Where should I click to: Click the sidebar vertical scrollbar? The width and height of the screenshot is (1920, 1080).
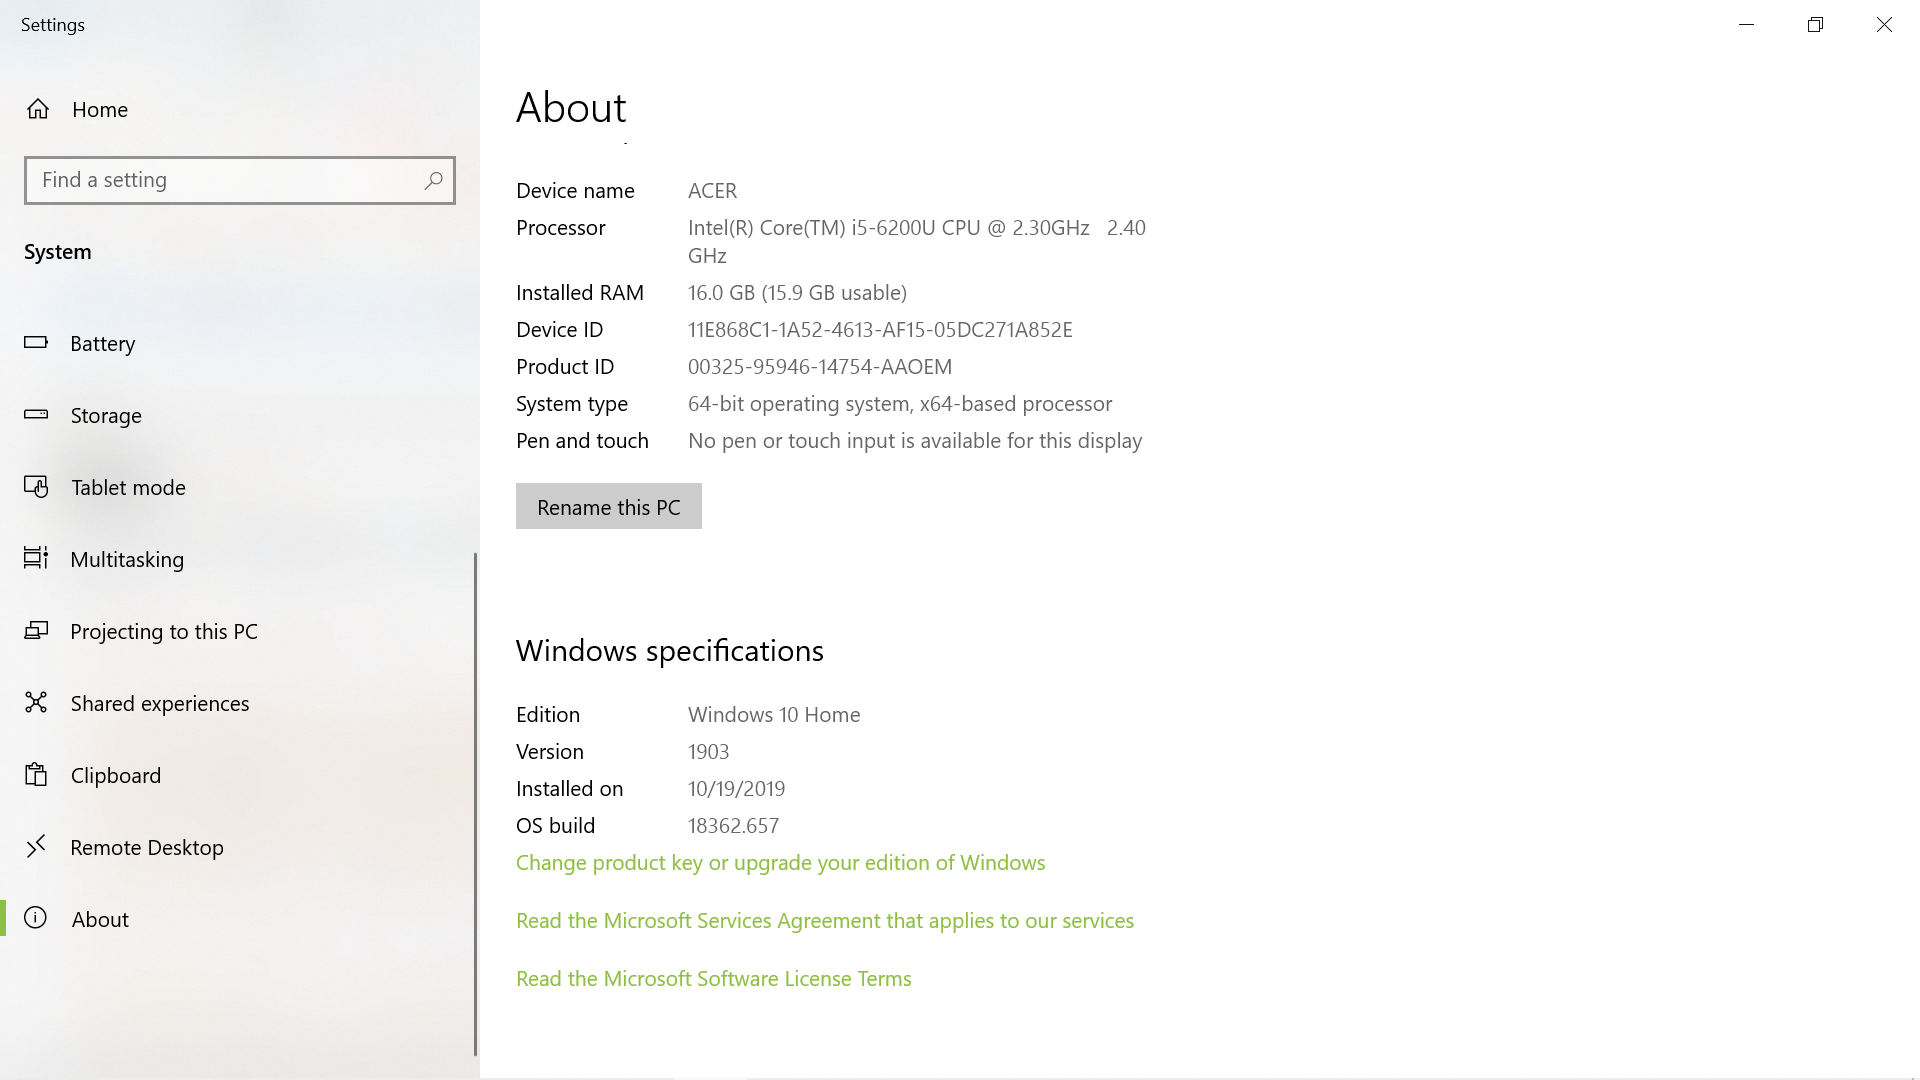click(x=475, y=804)
